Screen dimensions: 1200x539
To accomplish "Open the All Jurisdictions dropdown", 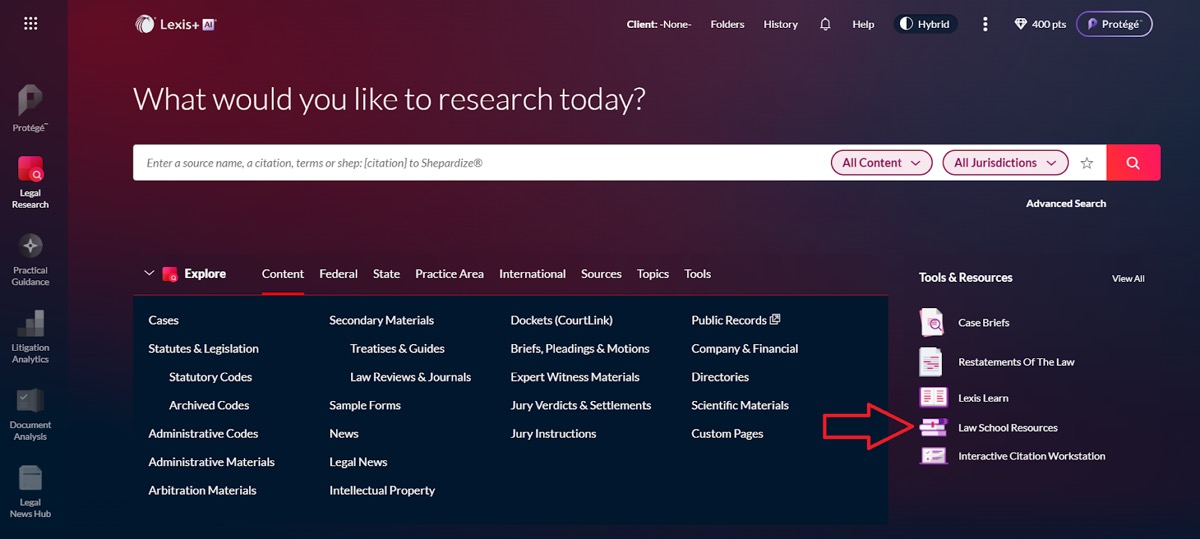I will [1006, 163].
